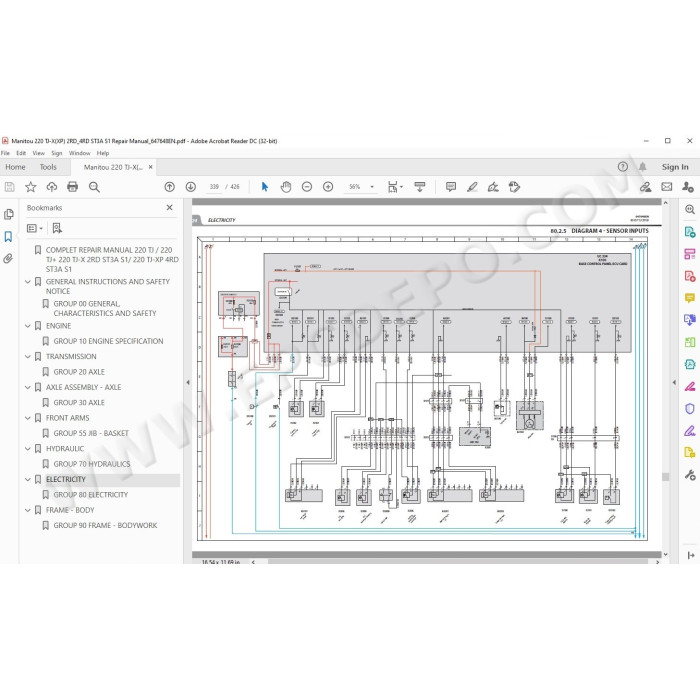
Task: Select the arrow selection tool
Action: click(265, 187)
